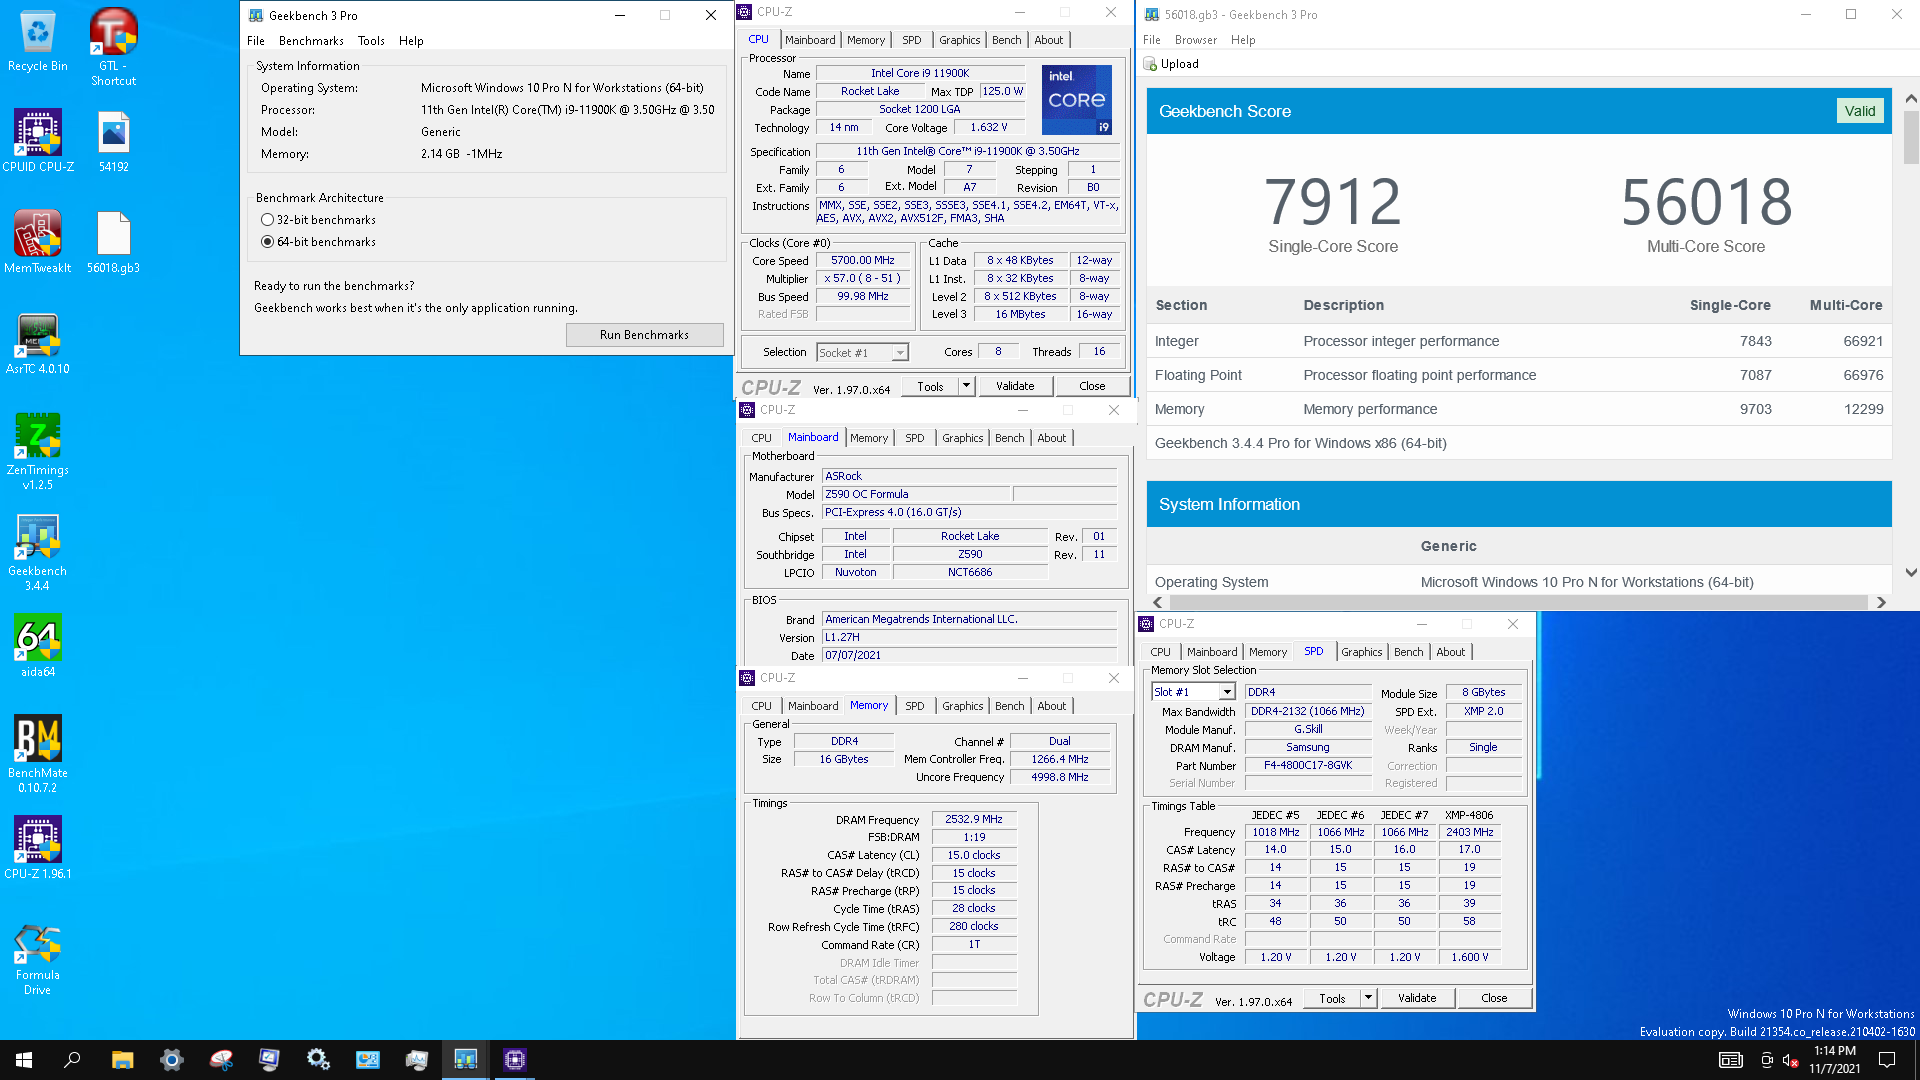Screen dimensions: 1920x1080
Task: Open the Windows Start menu
Action: pos(24,1060)
